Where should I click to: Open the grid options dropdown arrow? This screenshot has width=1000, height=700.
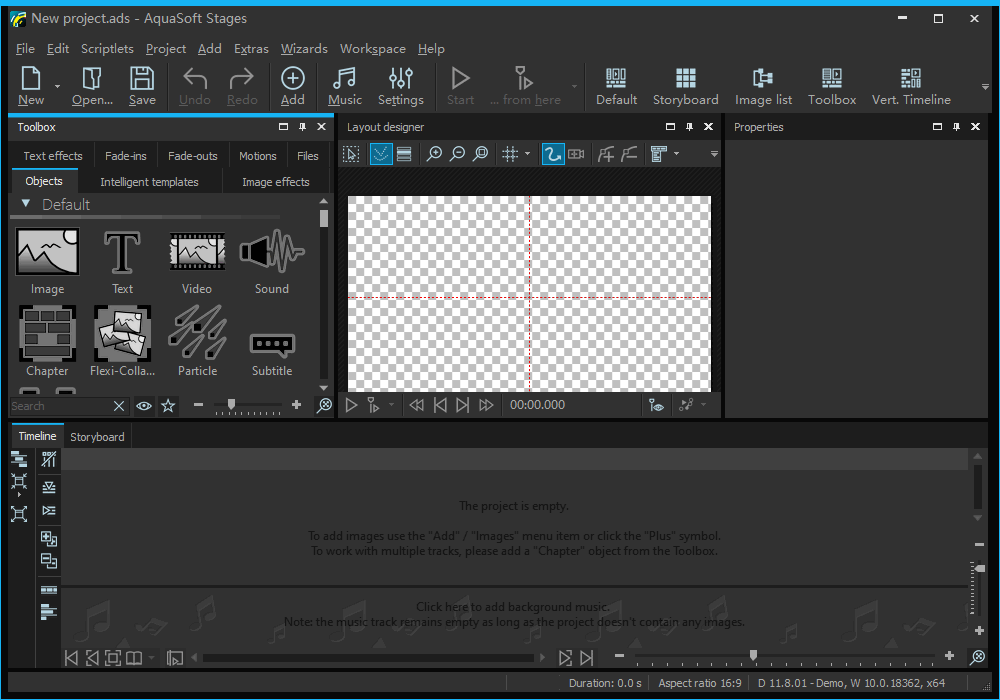click(527, 154)
